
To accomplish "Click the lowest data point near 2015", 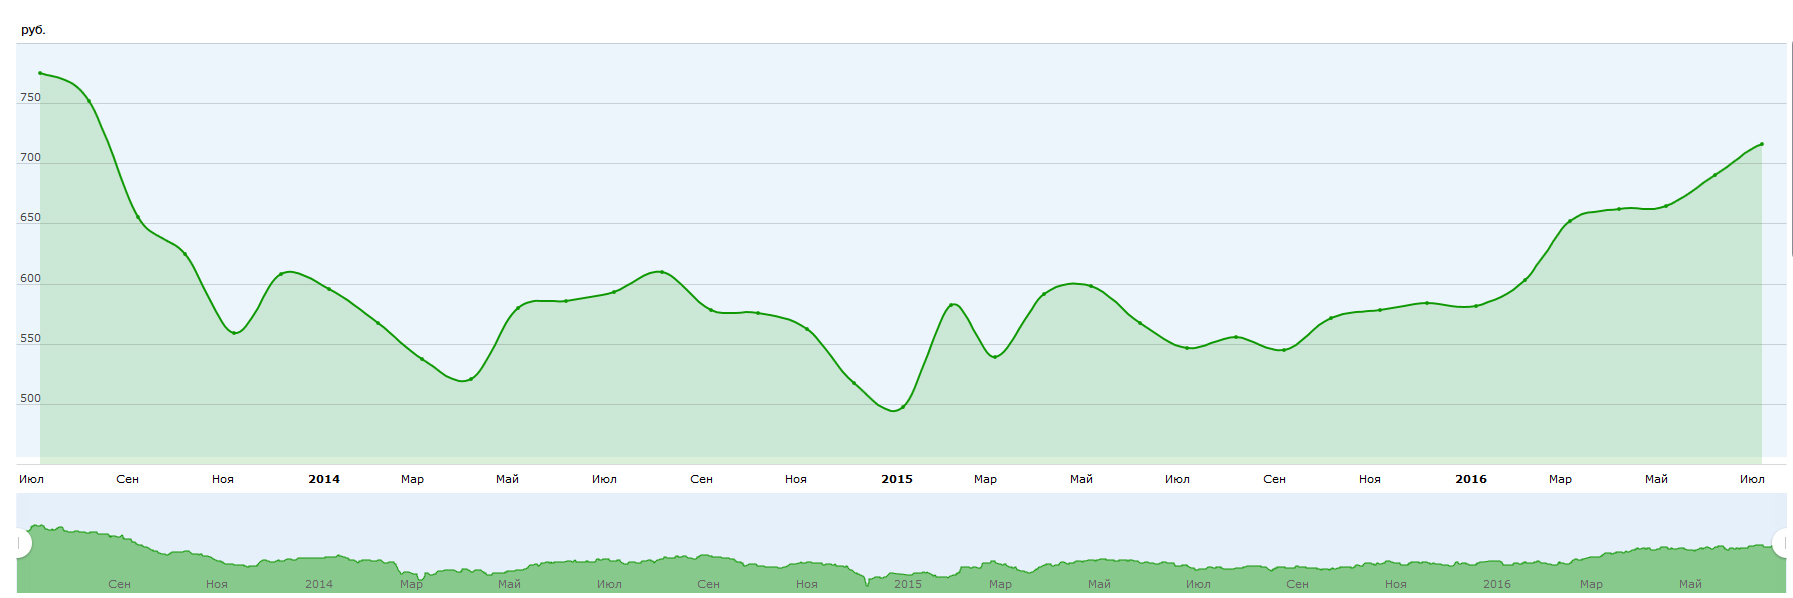I will coord(902,407).
